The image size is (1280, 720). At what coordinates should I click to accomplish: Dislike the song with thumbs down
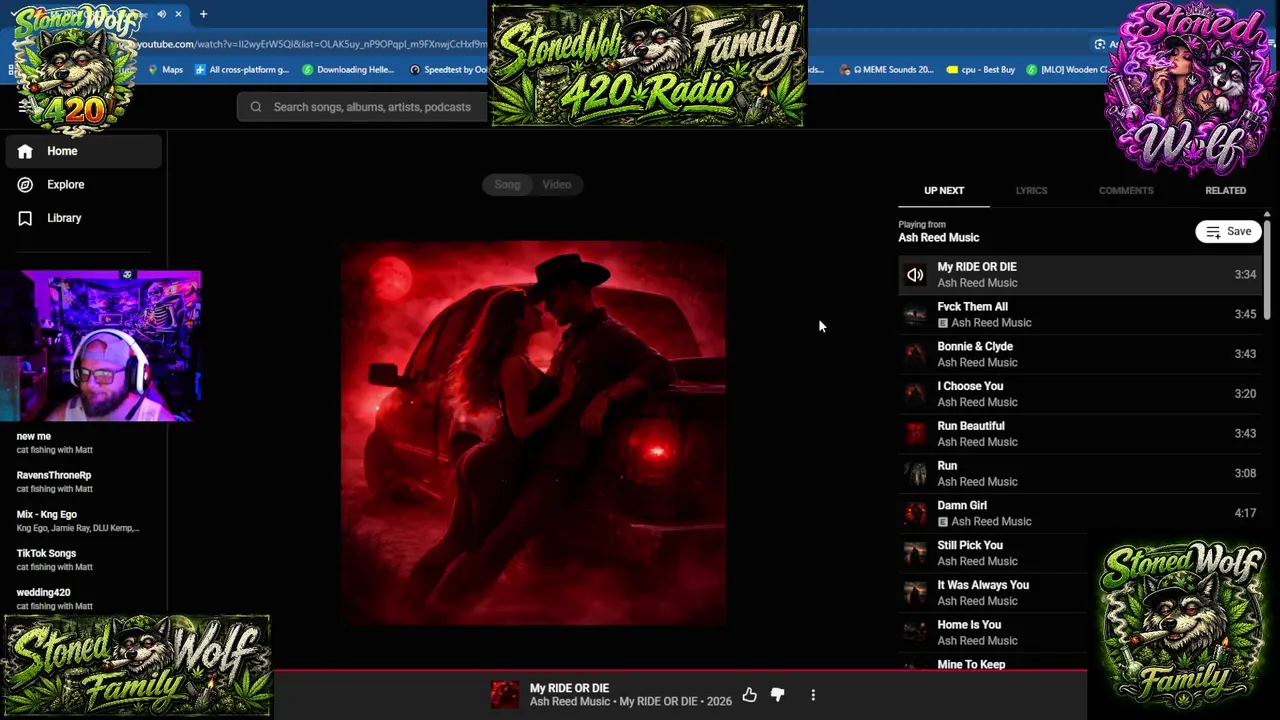click(778, 695)
